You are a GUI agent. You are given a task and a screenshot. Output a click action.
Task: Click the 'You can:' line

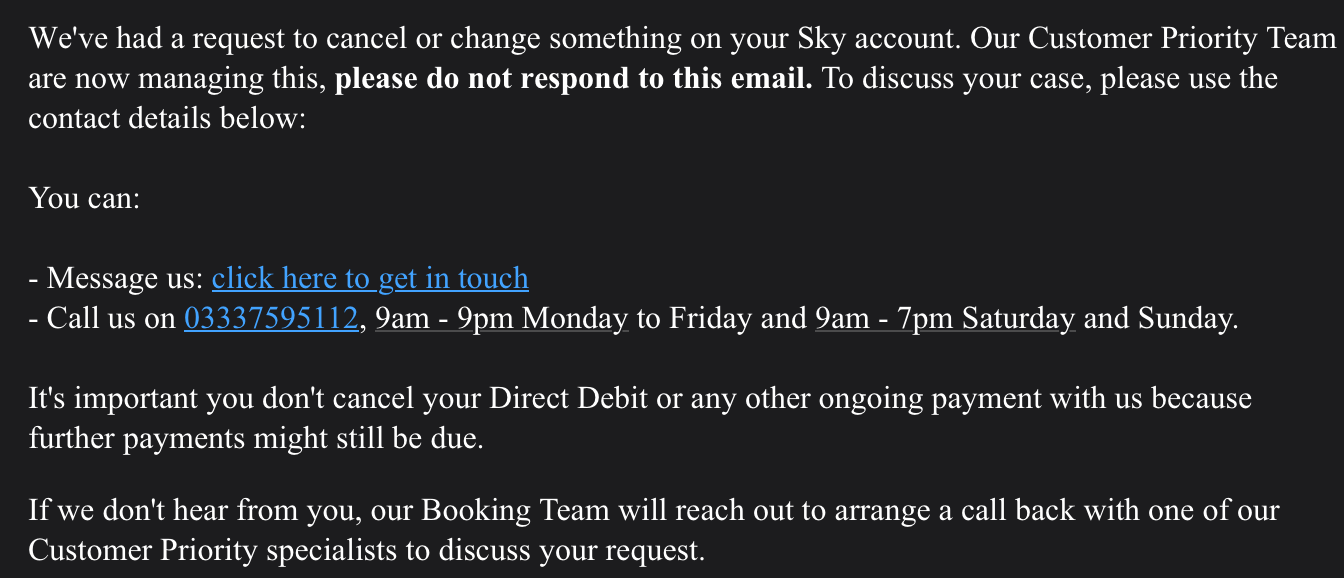click(x=84, y=198)
